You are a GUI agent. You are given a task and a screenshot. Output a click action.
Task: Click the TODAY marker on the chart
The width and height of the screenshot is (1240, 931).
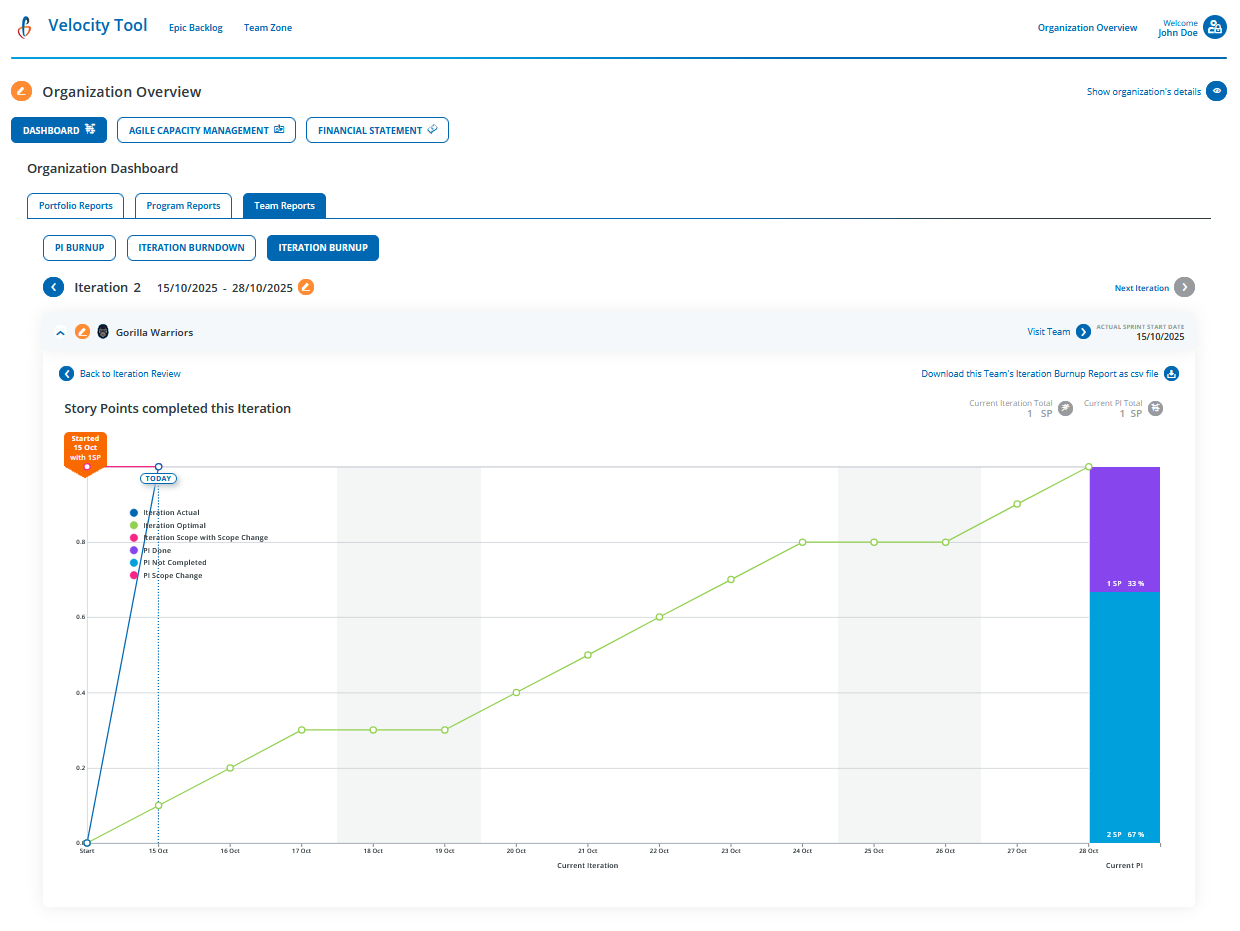click(x=158, y=478)
